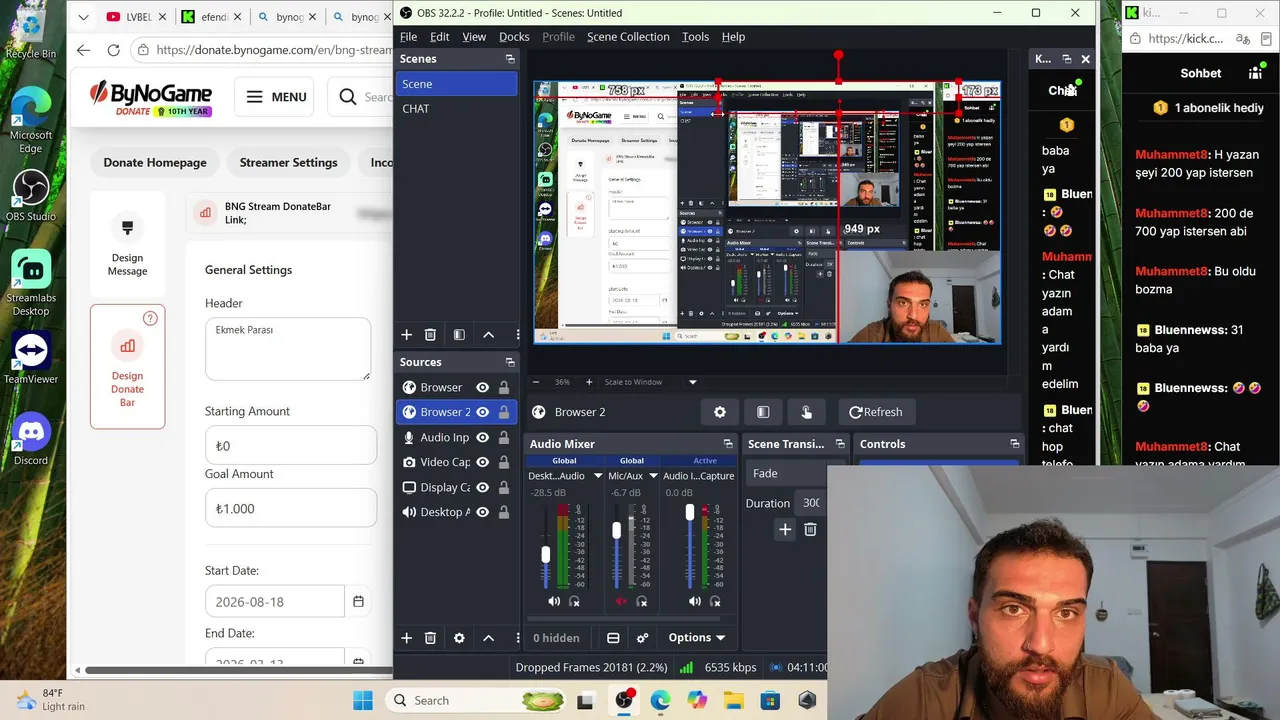Open scene filters in Scenes toolbar
This screenshot has height=720, width=1280.
(x=459, y=335)
